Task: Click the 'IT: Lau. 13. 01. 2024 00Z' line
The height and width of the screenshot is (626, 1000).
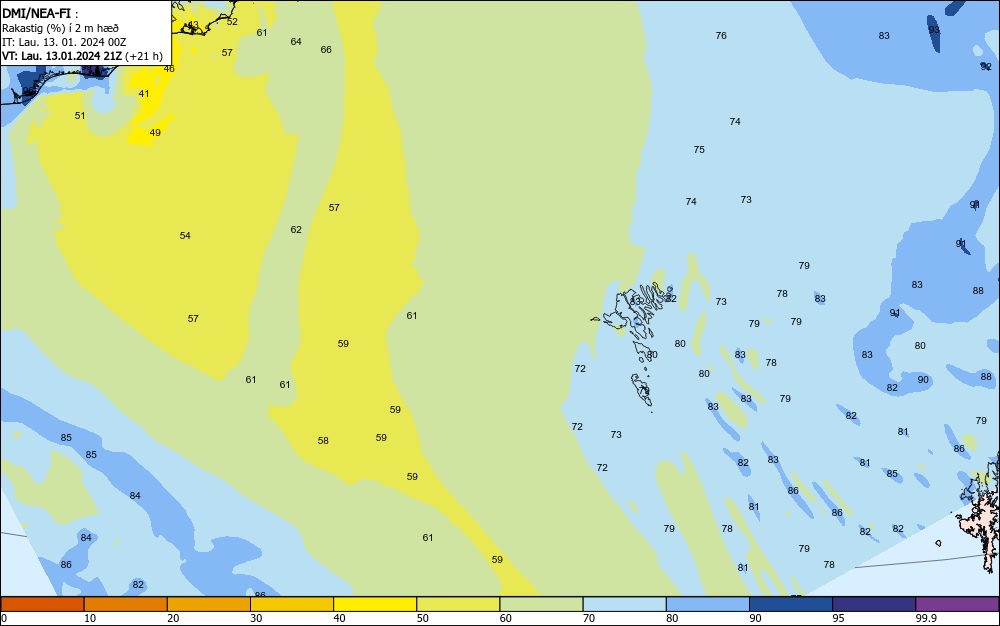Action: 64,42
